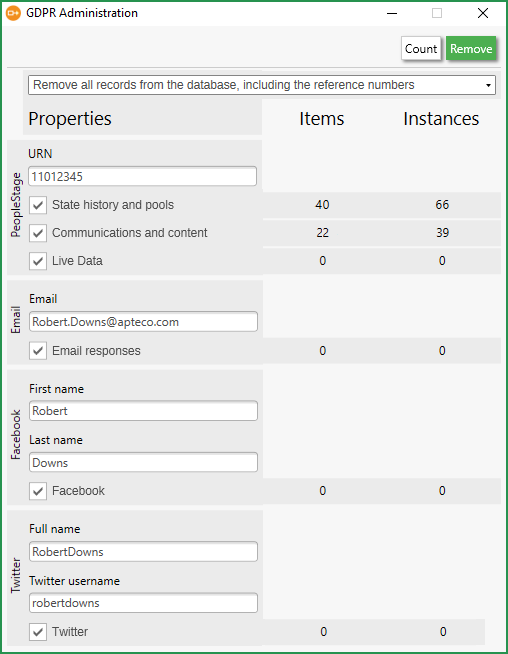The height and width of the screenshot is (654, 508).
Task: Click the PeopleStage vertical section label
Action: 16,205
